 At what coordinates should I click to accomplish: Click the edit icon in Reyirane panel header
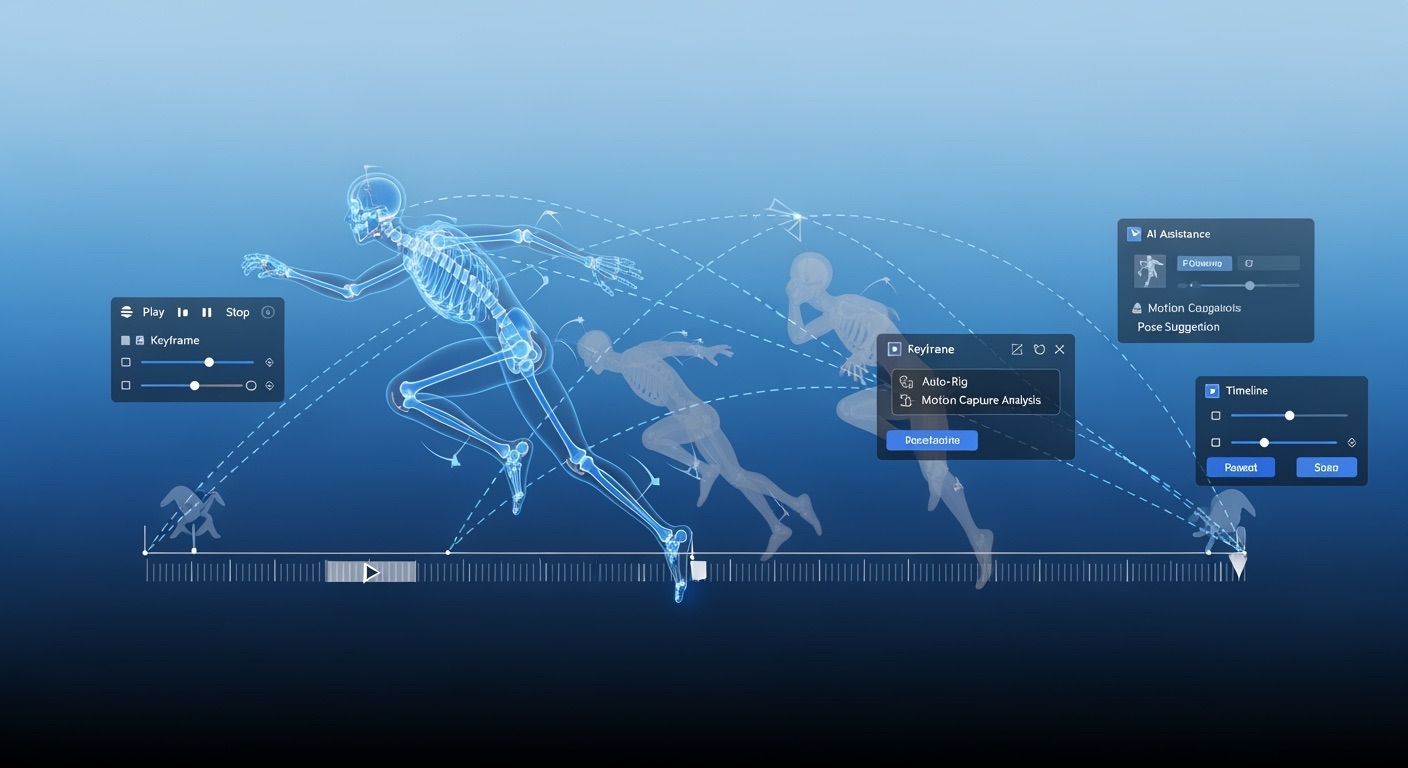(1017, 349)
